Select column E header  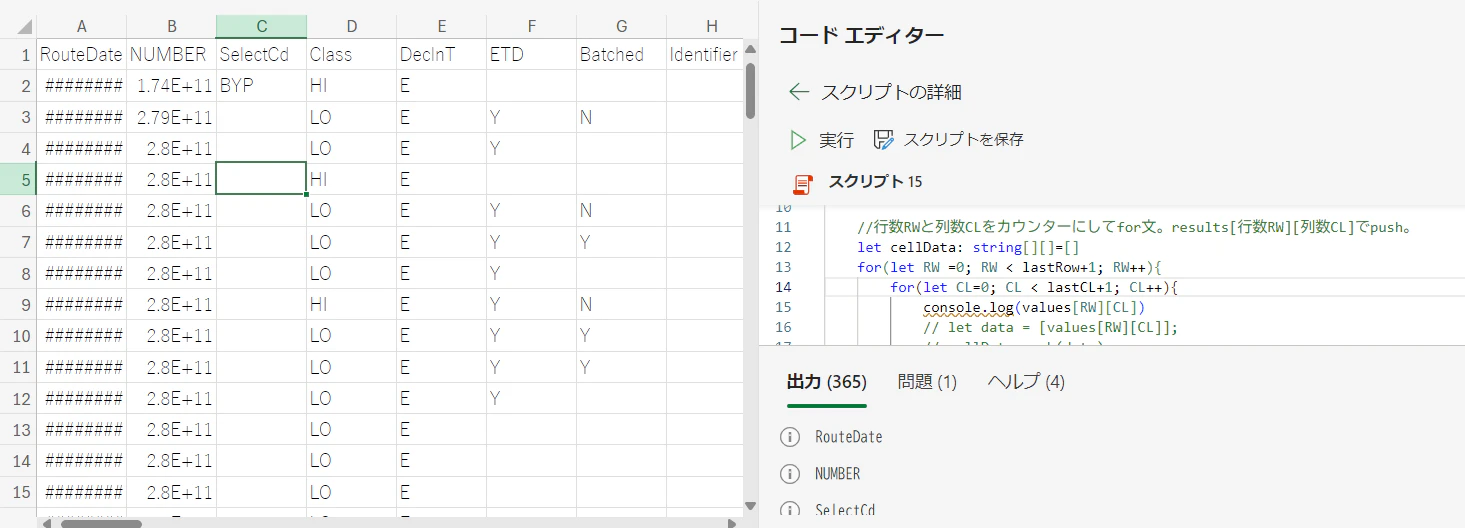pyautogui.click(x=441, y=27)
